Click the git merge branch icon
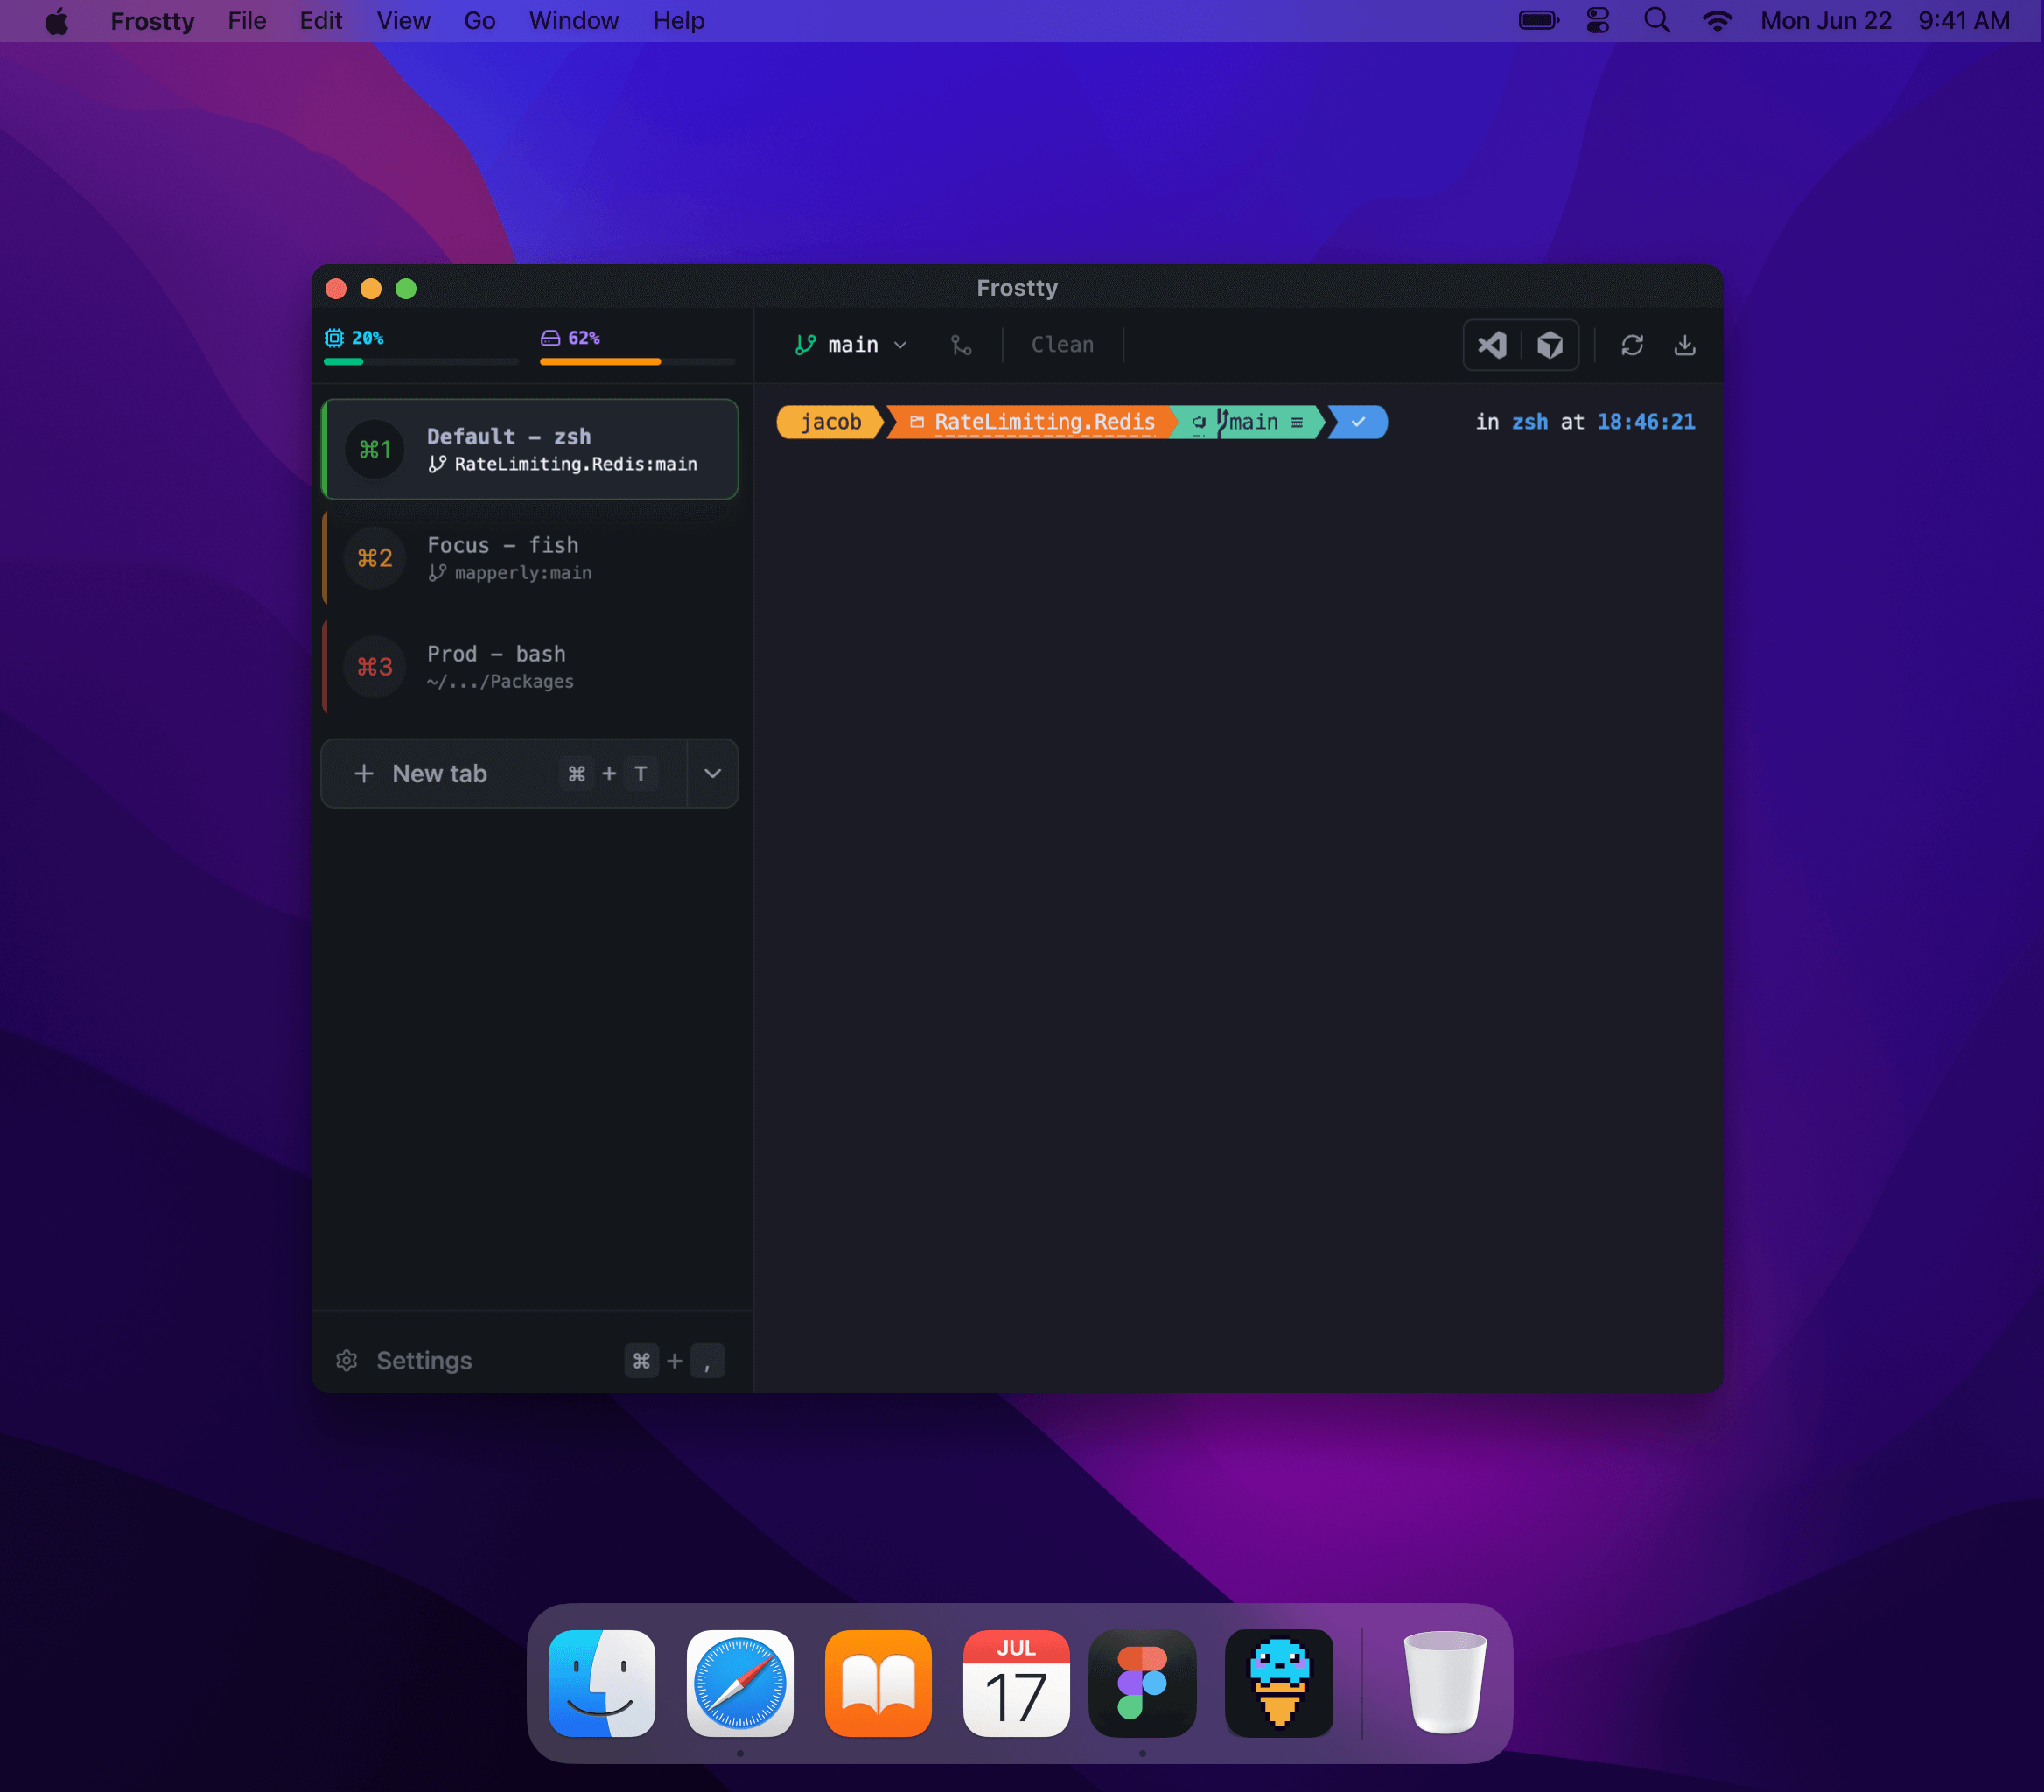2044x1792 pixels. click(961, 345)
